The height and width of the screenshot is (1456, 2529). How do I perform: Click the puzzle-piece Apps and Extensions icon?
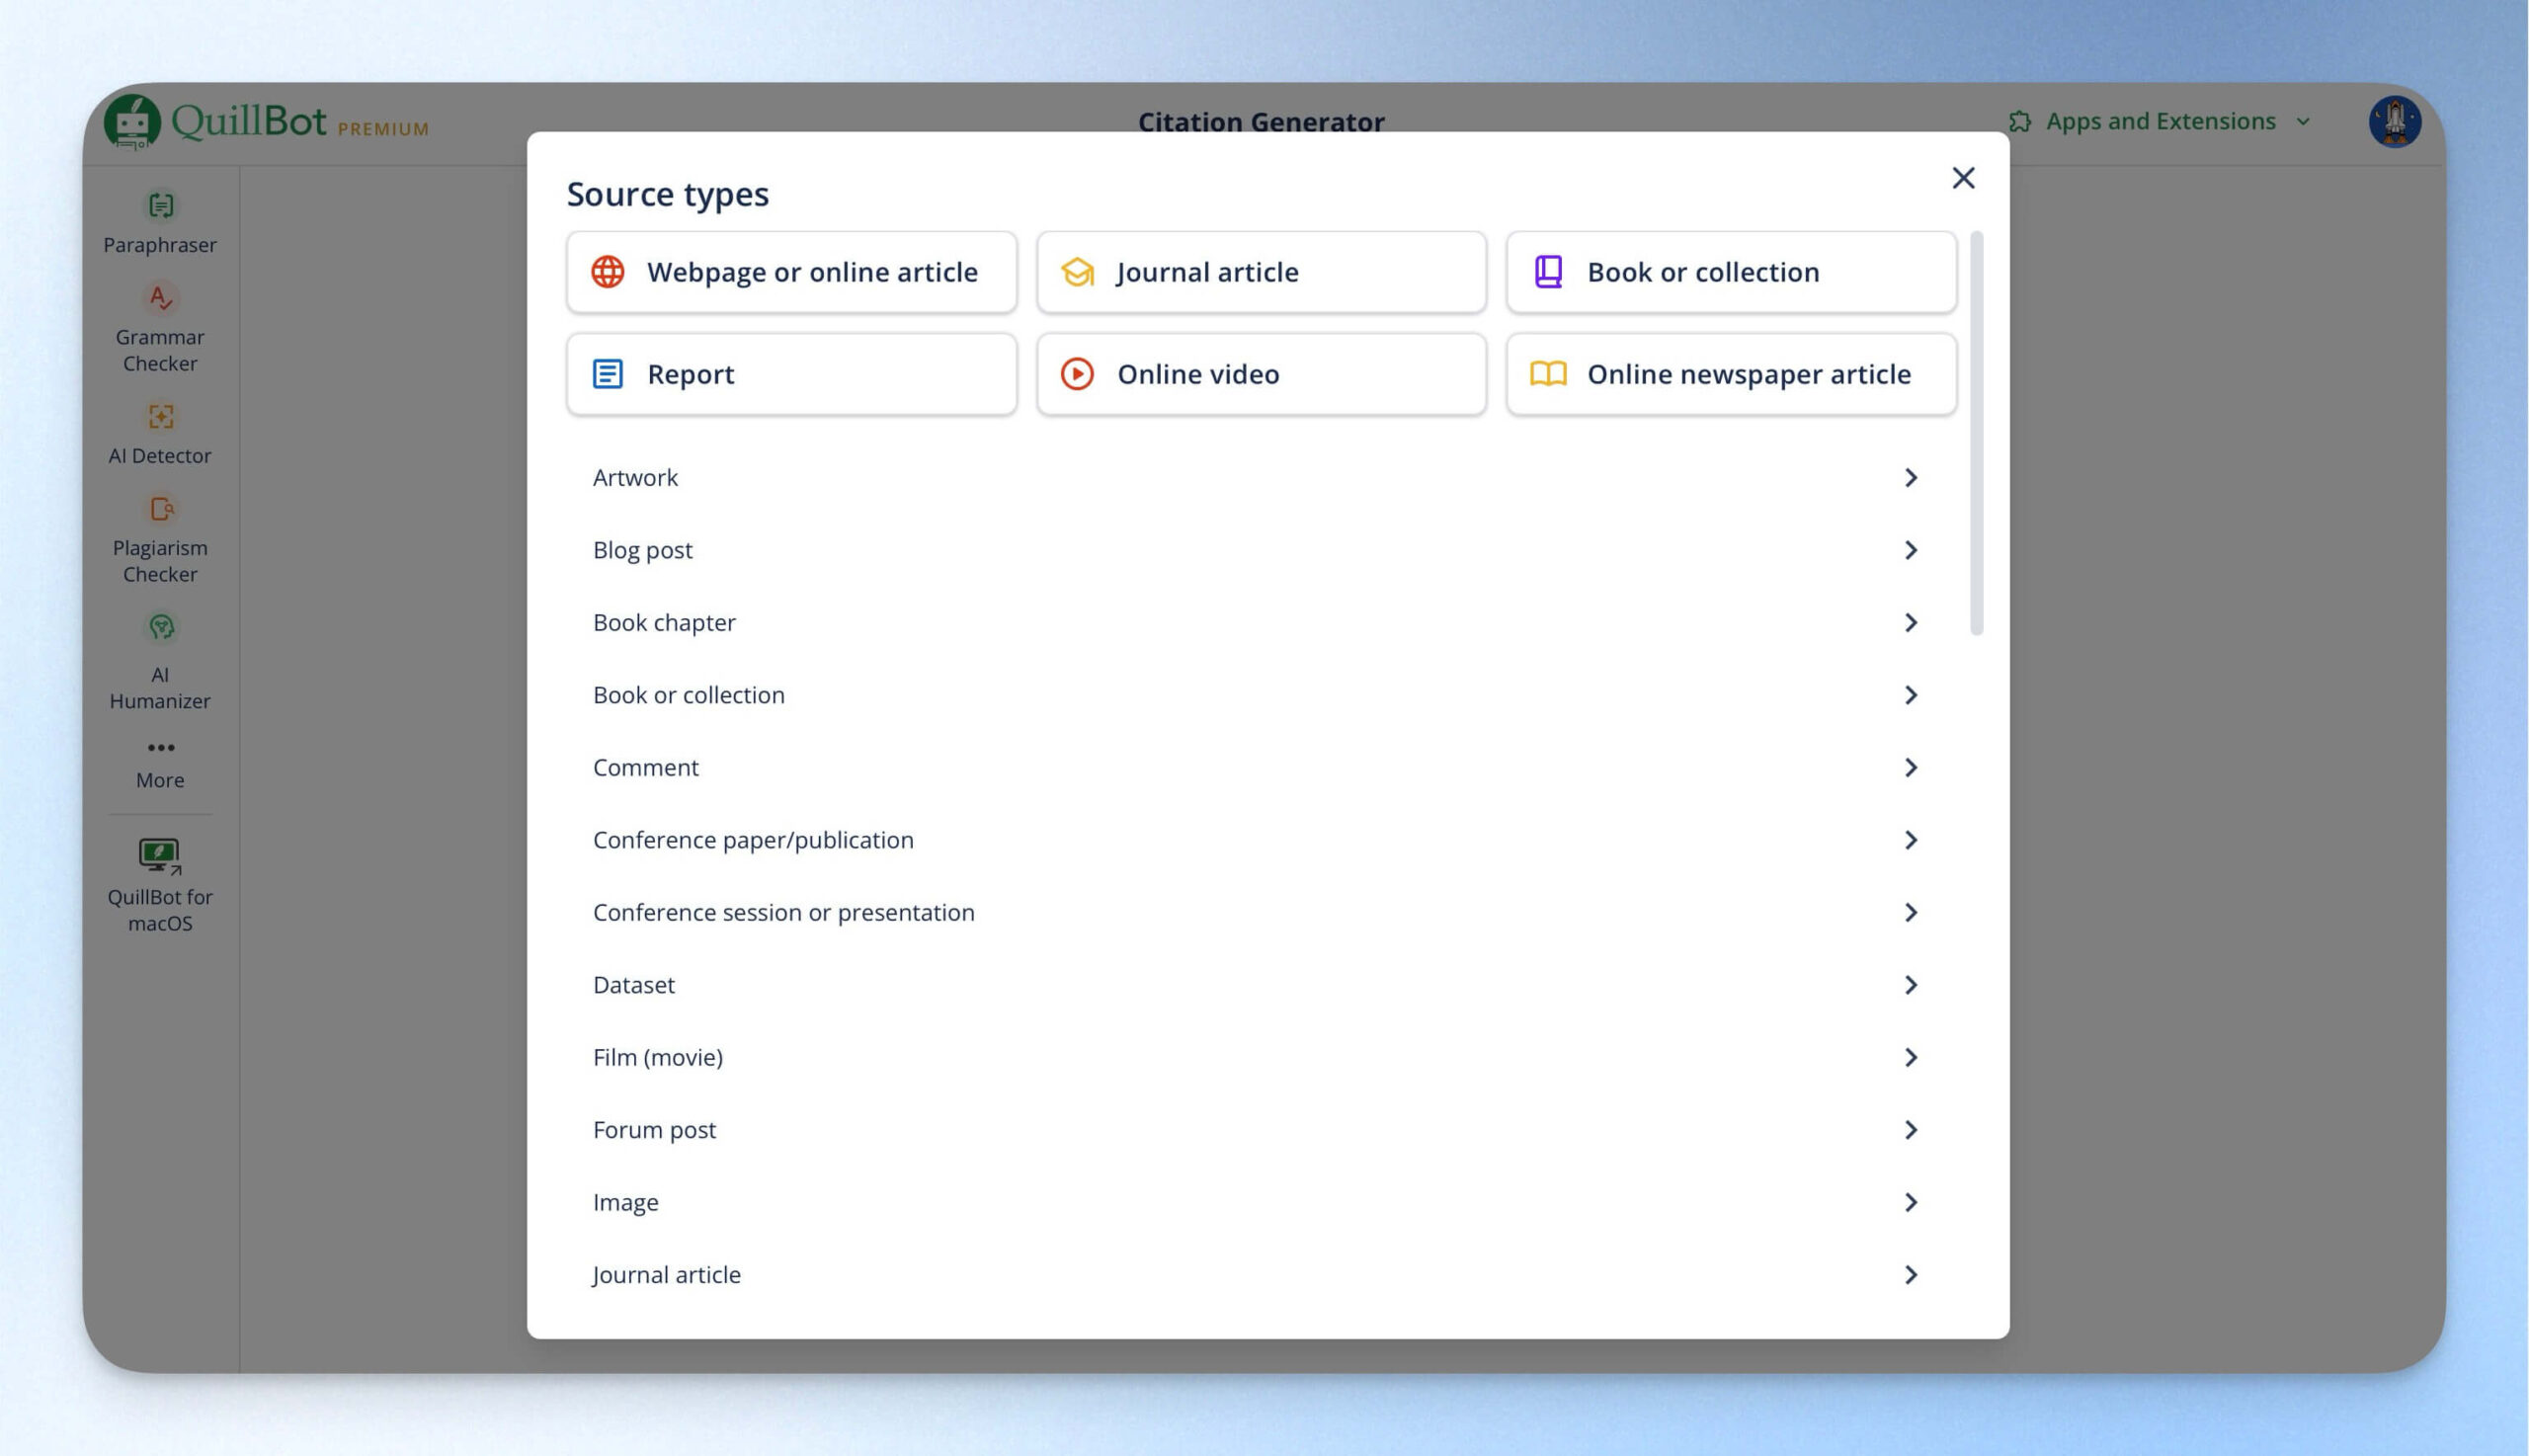pos(2019,121)
